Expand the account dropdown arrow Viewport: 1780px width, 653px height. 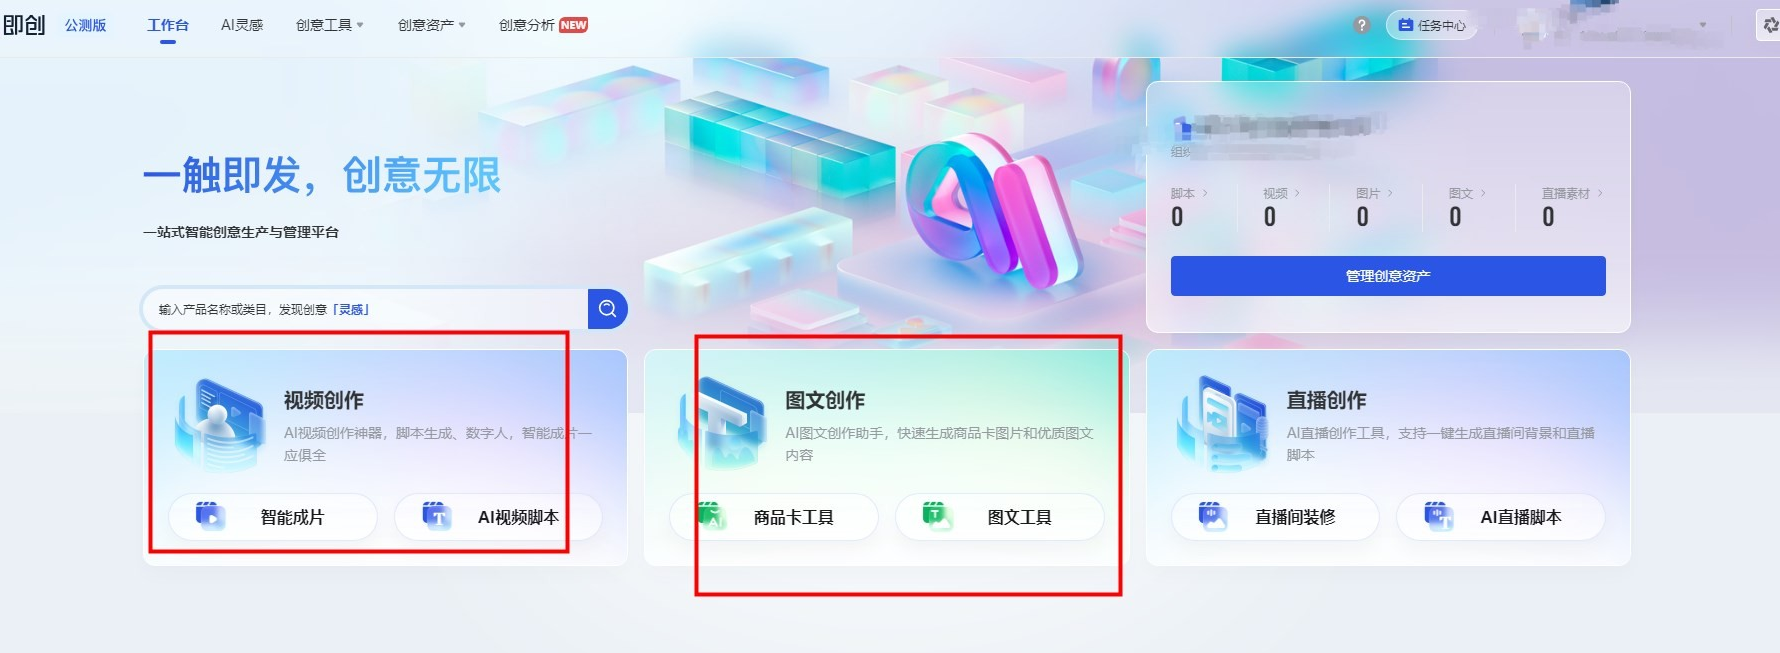[x=1703, y=25]
